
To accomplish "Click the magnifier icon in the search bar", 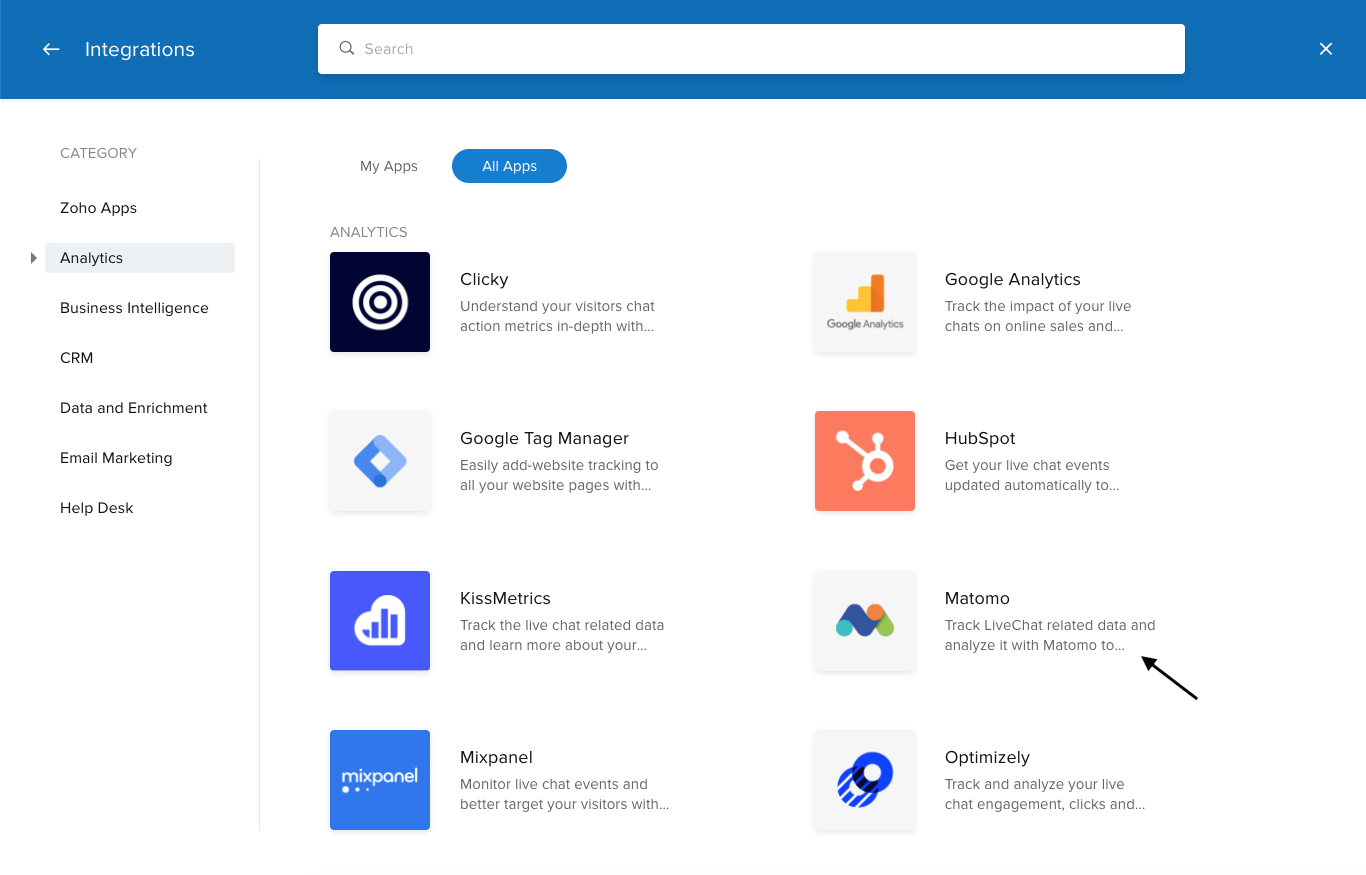I will (347, 48).
